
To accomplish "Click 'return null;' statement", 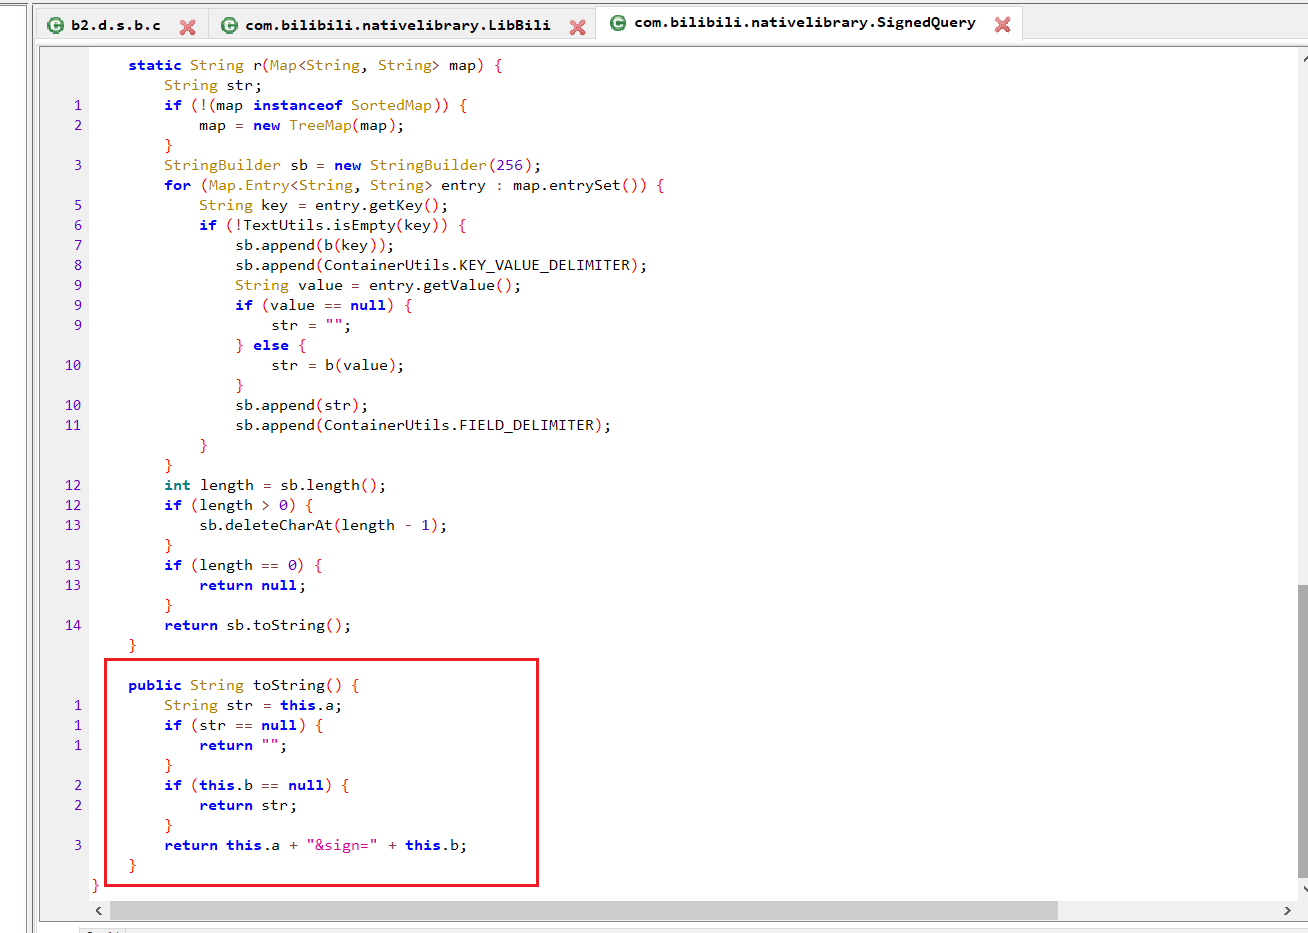I will 253,585.
